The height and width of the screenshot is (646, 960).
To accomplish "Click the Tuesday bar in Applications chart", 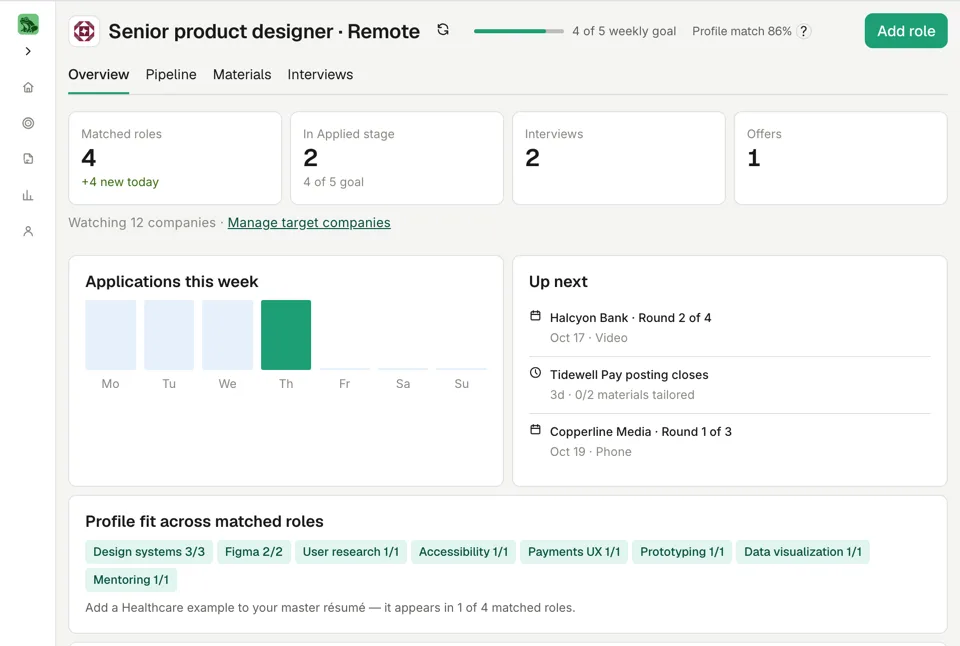I will [x=169, y=335].
